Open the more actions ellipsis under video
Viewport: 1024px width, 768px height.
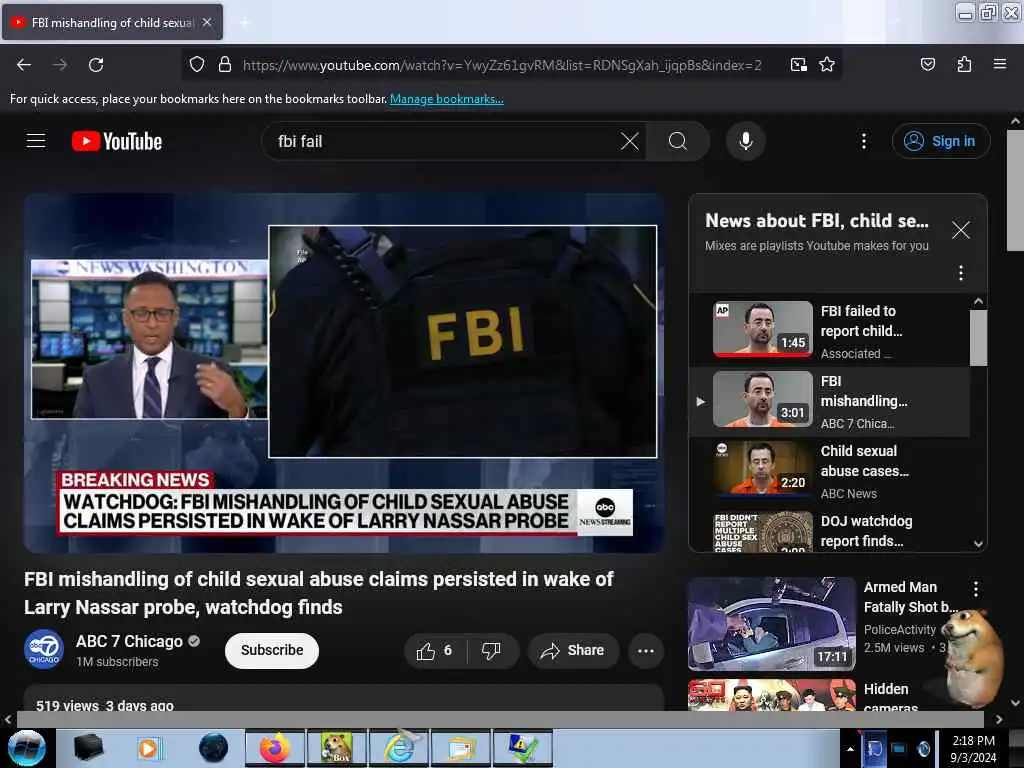pyautogui.click(x=646, y=650)
